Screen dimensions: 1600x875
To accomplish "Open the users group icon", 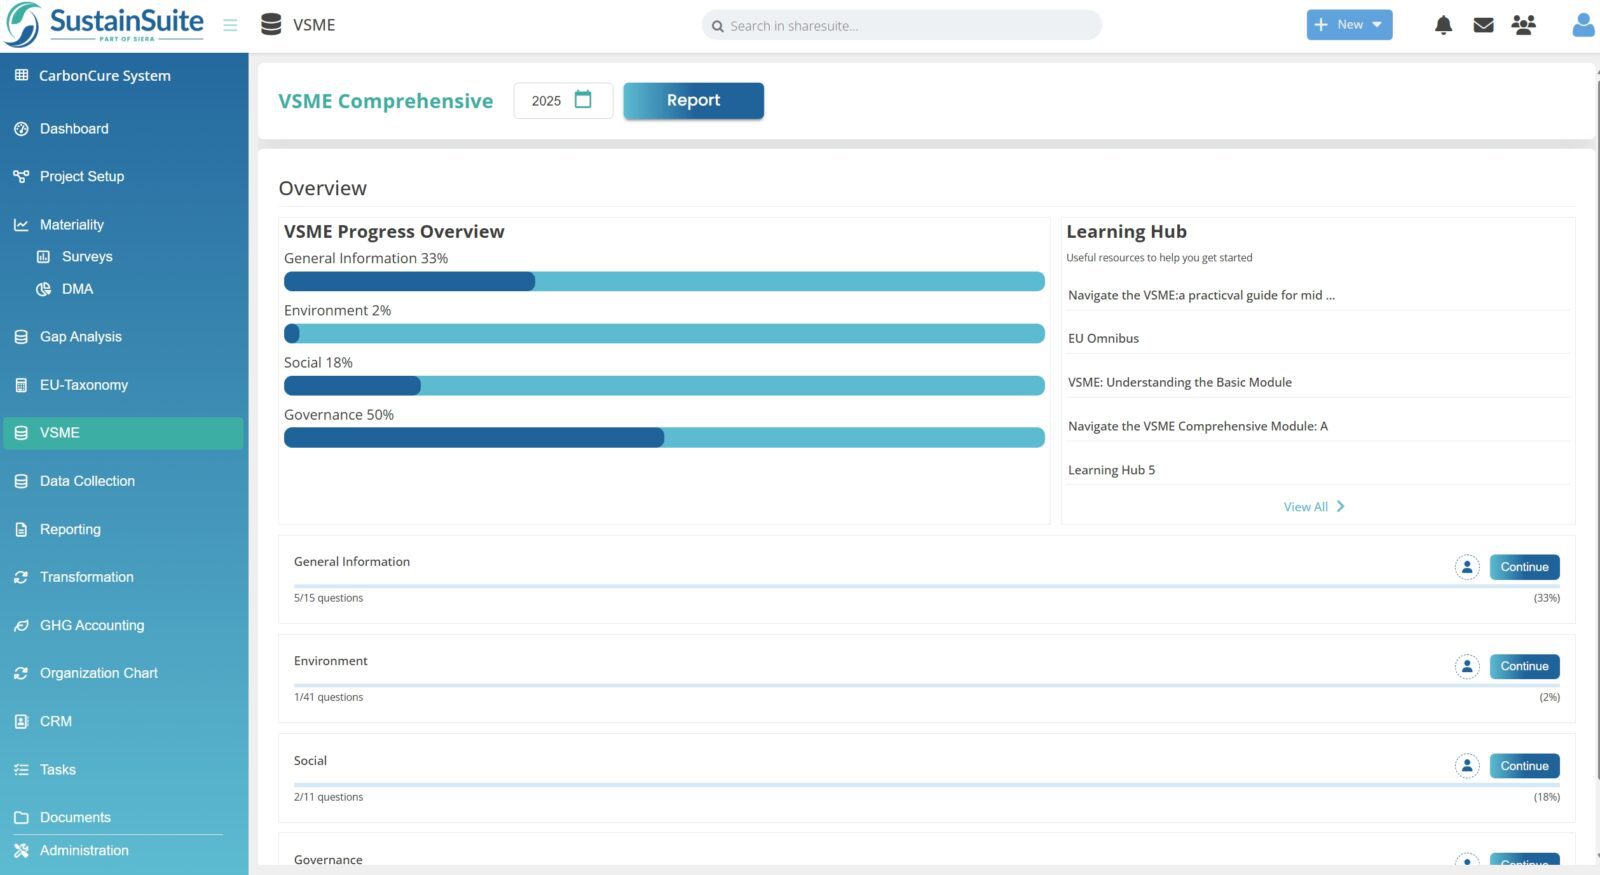I will [x=1524, y=25].
